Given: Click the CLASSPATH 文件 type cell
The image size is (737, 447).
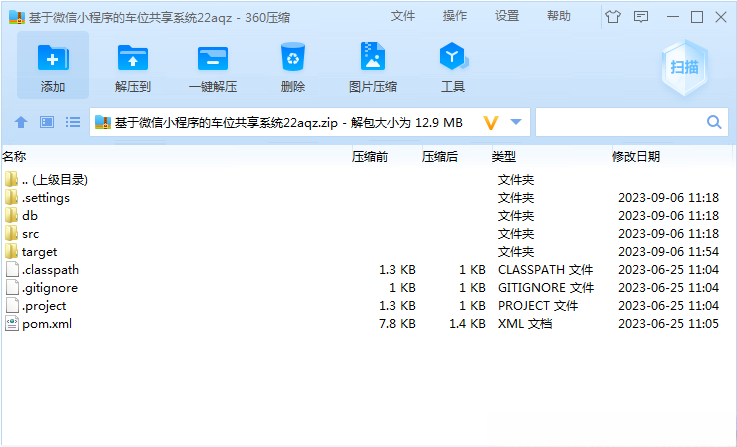Looking at the screenshot, I should coord(546,270).
